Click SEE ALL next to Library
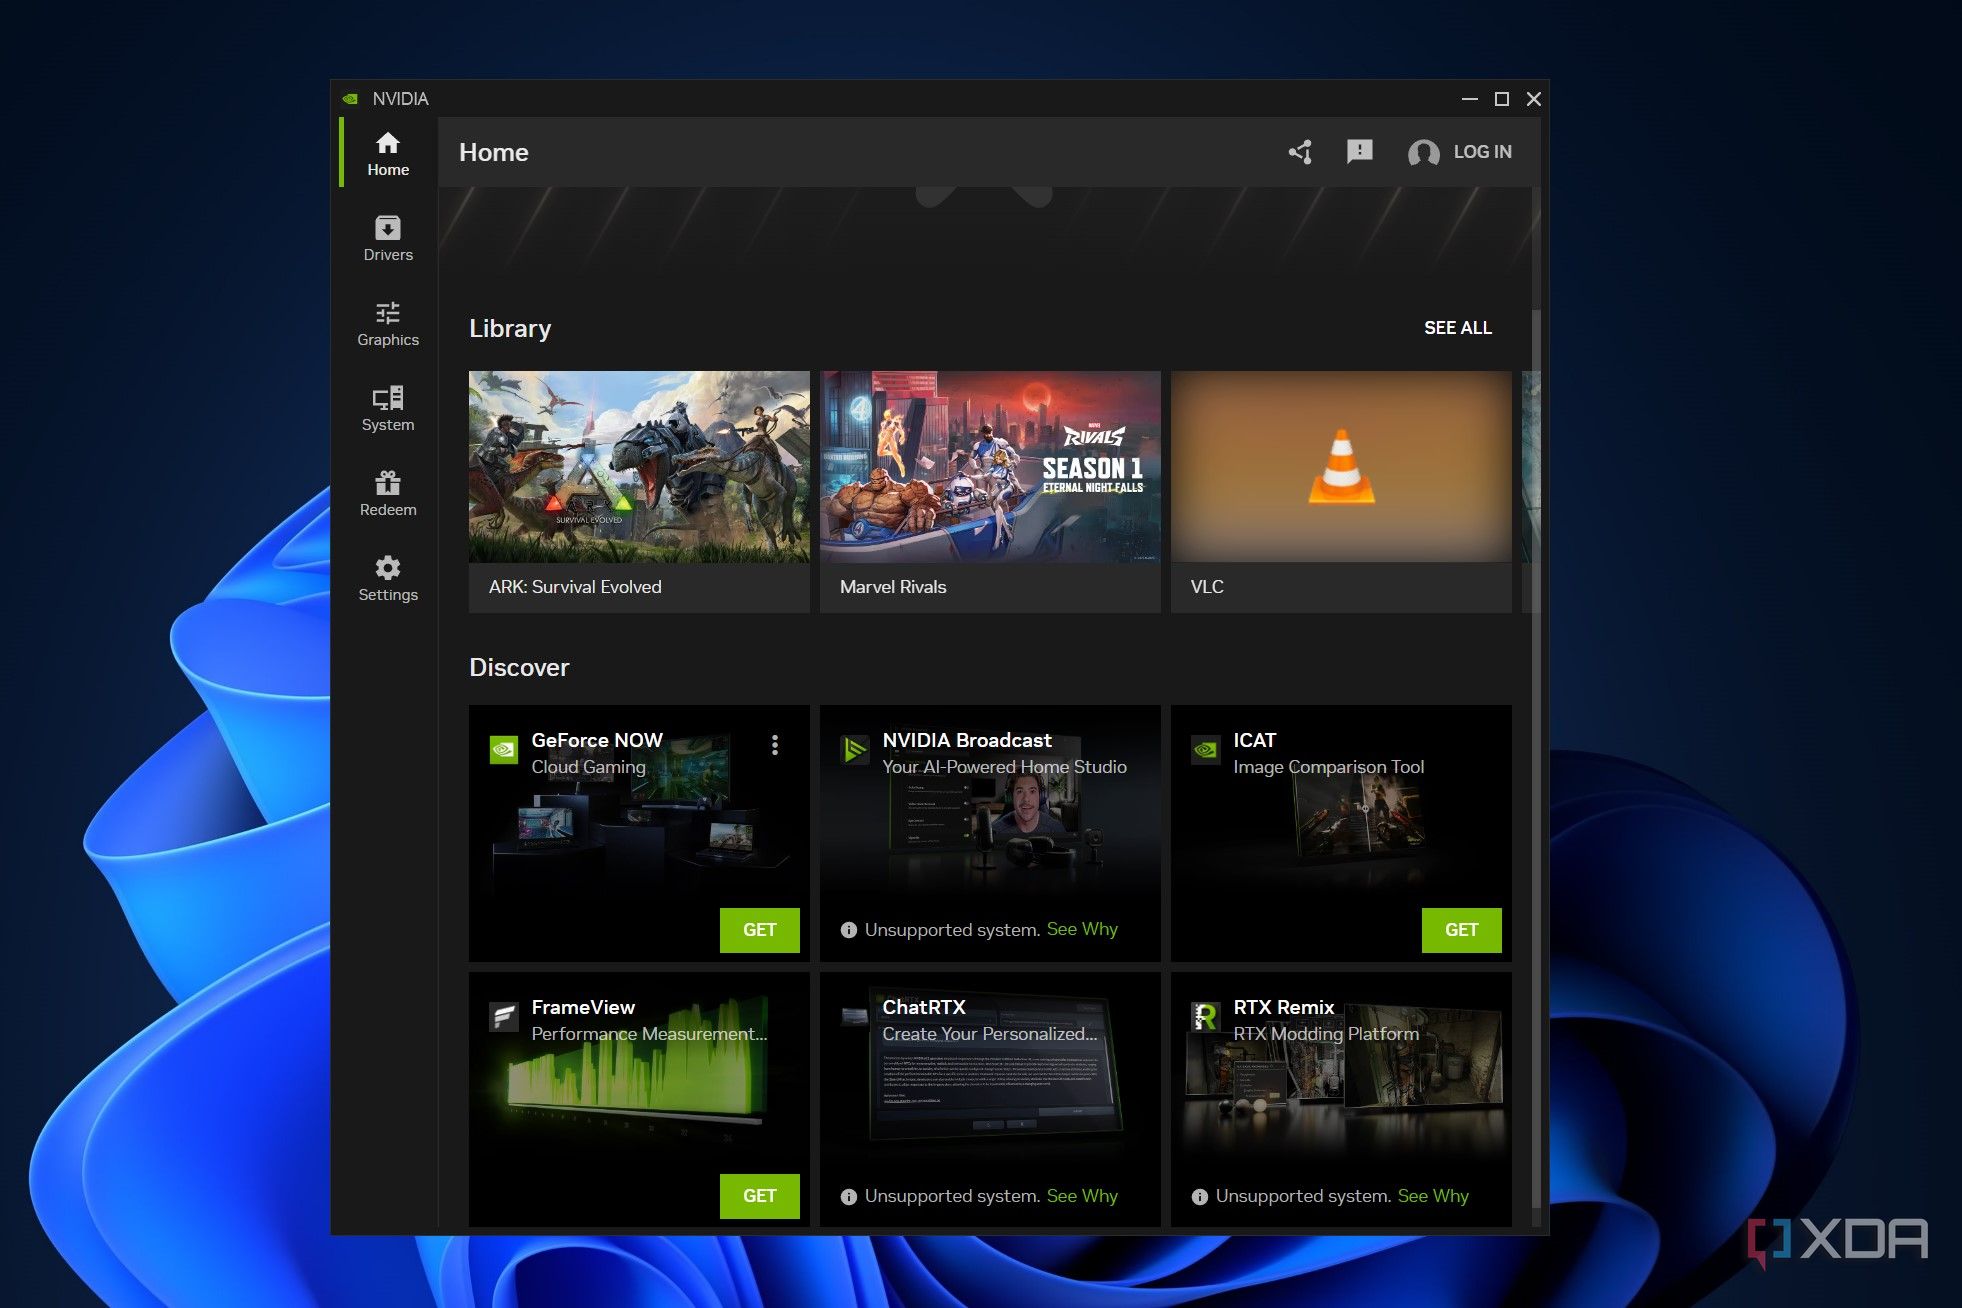 (1457, 328)
